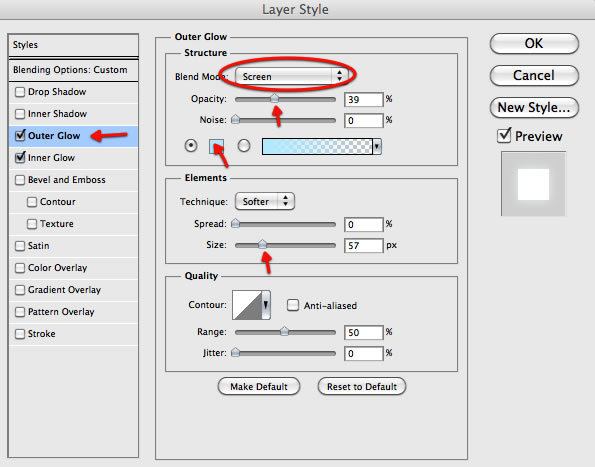This screenshot has width=595, height=467.
Task: Tick the Texture sub-option checkbox
Action: click(32, 224)
